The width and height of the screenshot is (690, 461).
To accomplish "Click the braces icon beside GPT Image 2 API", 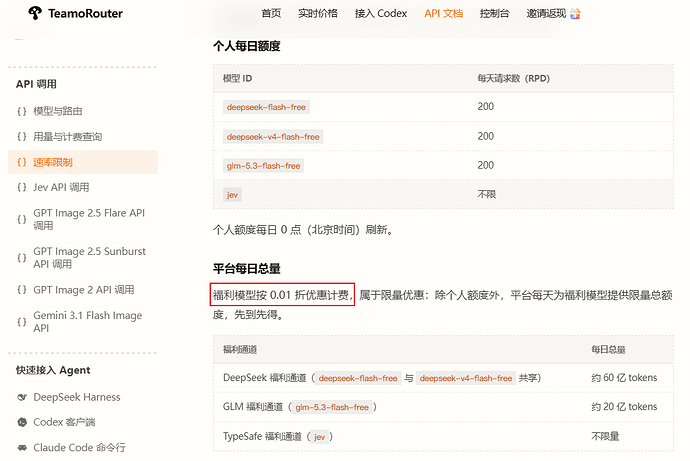I will (22, 290).
